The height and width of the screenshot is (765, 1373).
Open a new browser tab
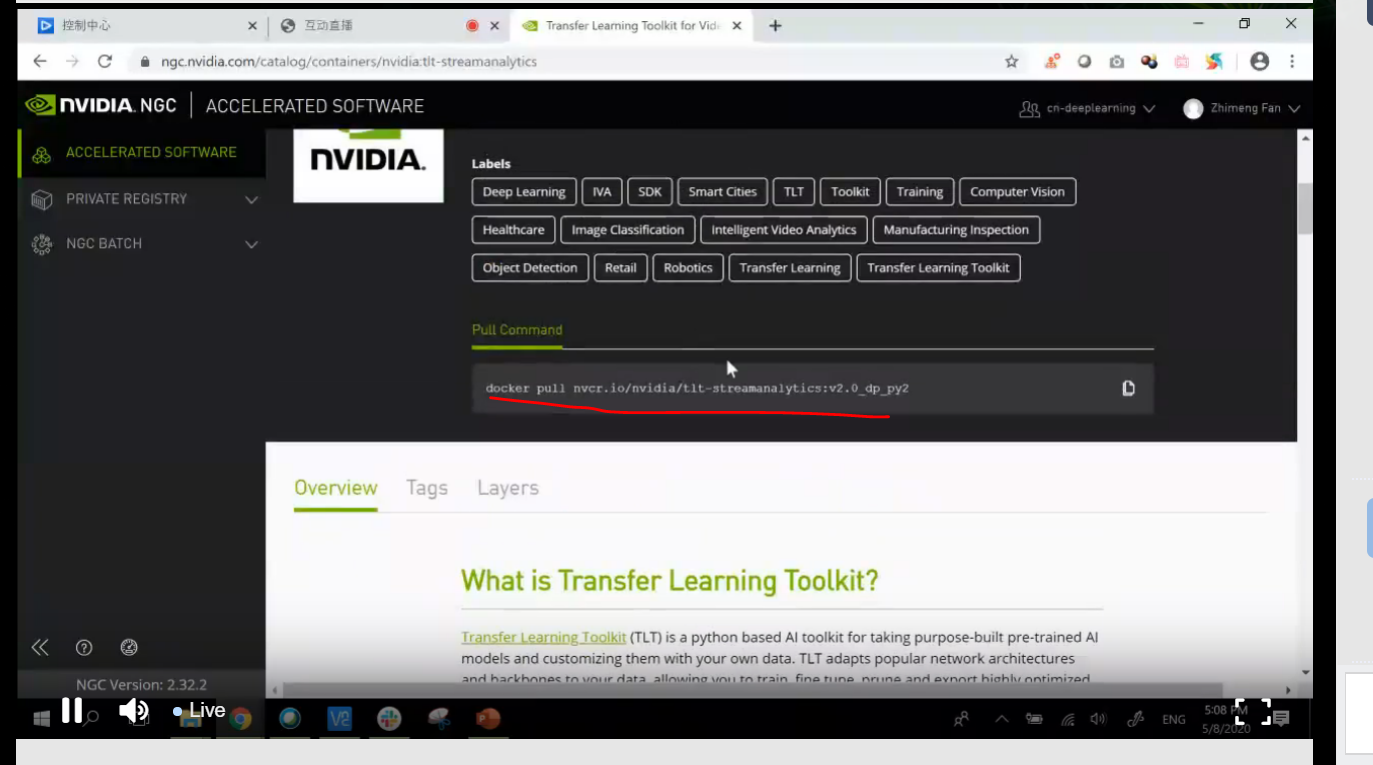[775, 26]
